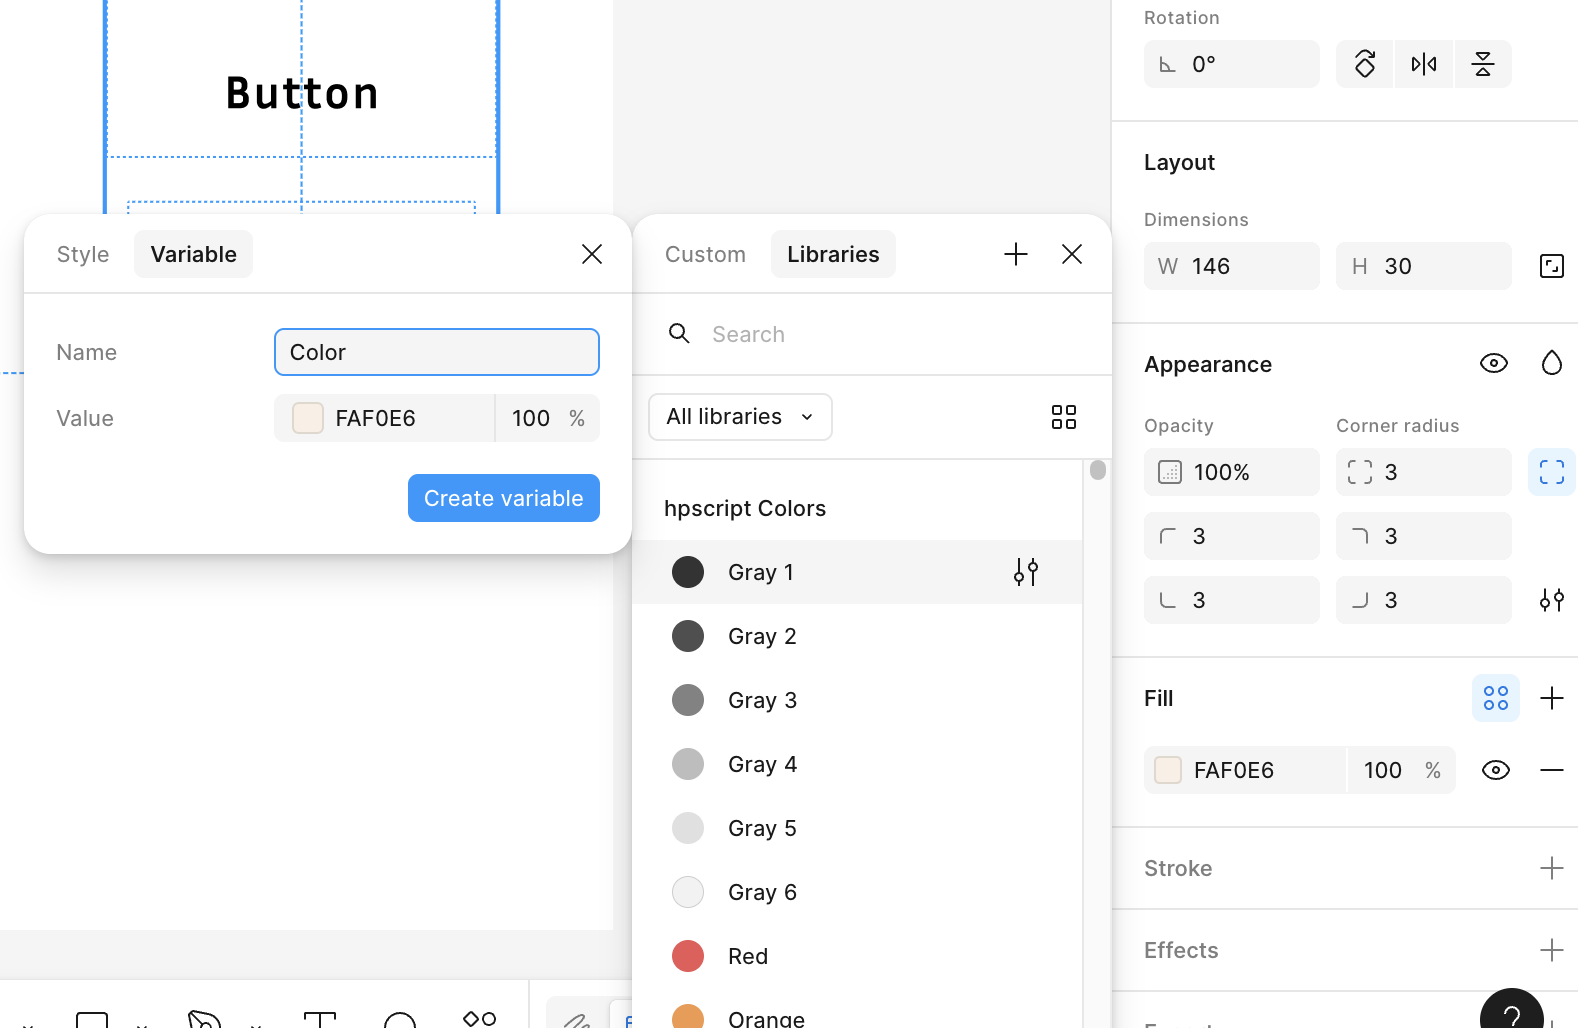Screen dimensions: 1578x1028
Task: Open the All libraries dropdown
Action: click(x=740, y=417)
